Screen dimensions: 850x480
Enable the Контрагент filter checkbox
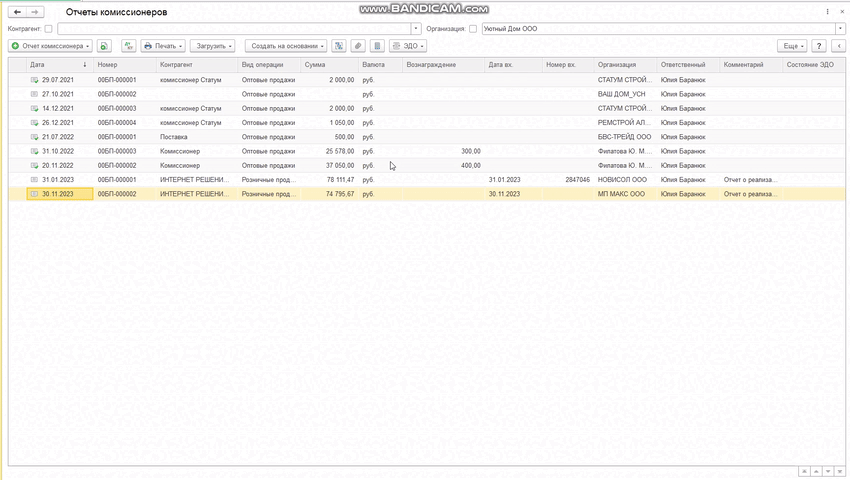coord(48,29)
